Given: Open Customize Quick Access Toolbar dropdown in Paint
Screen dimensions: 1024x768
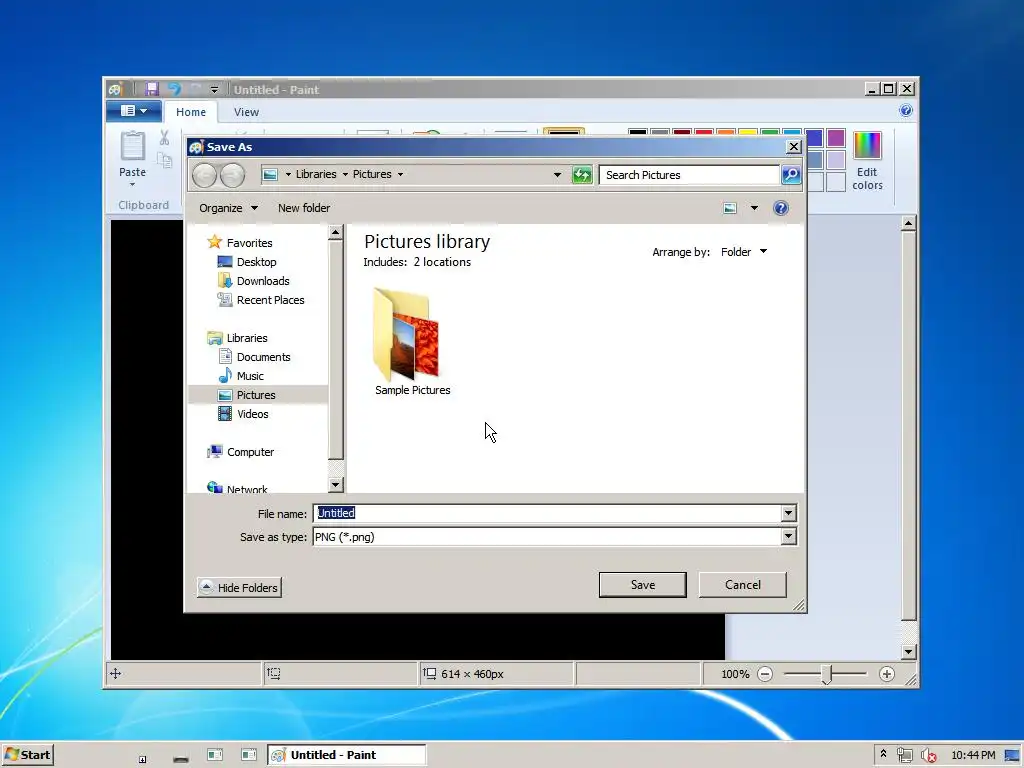Looking at the screenshot, I should click(215, 89).
